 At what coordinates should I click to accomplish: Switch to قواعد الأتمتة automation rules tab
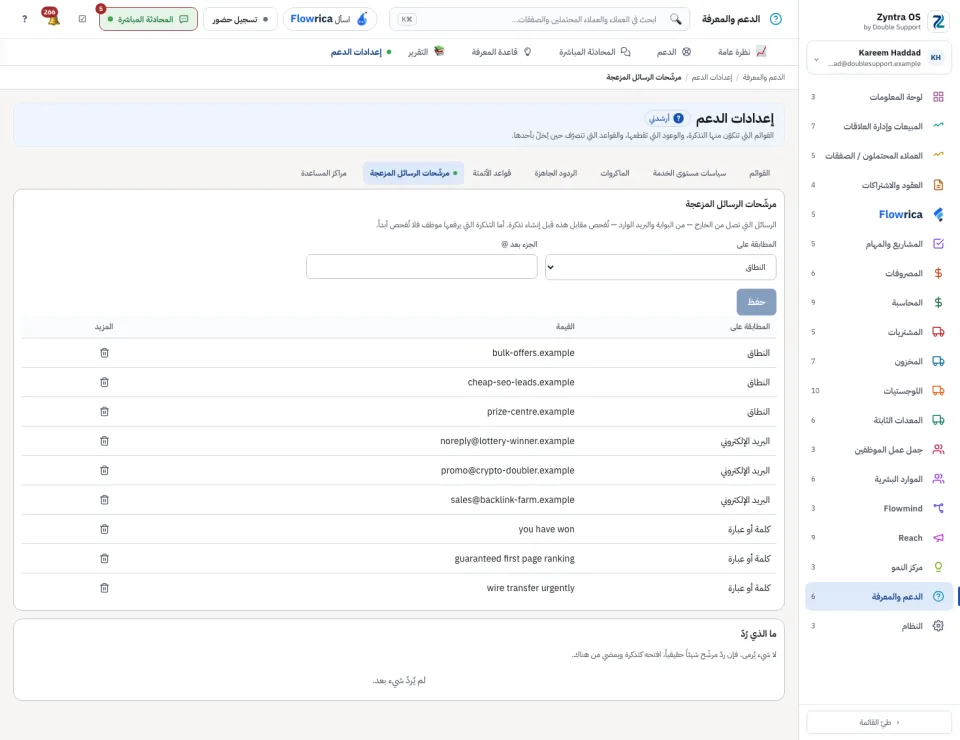492,173
